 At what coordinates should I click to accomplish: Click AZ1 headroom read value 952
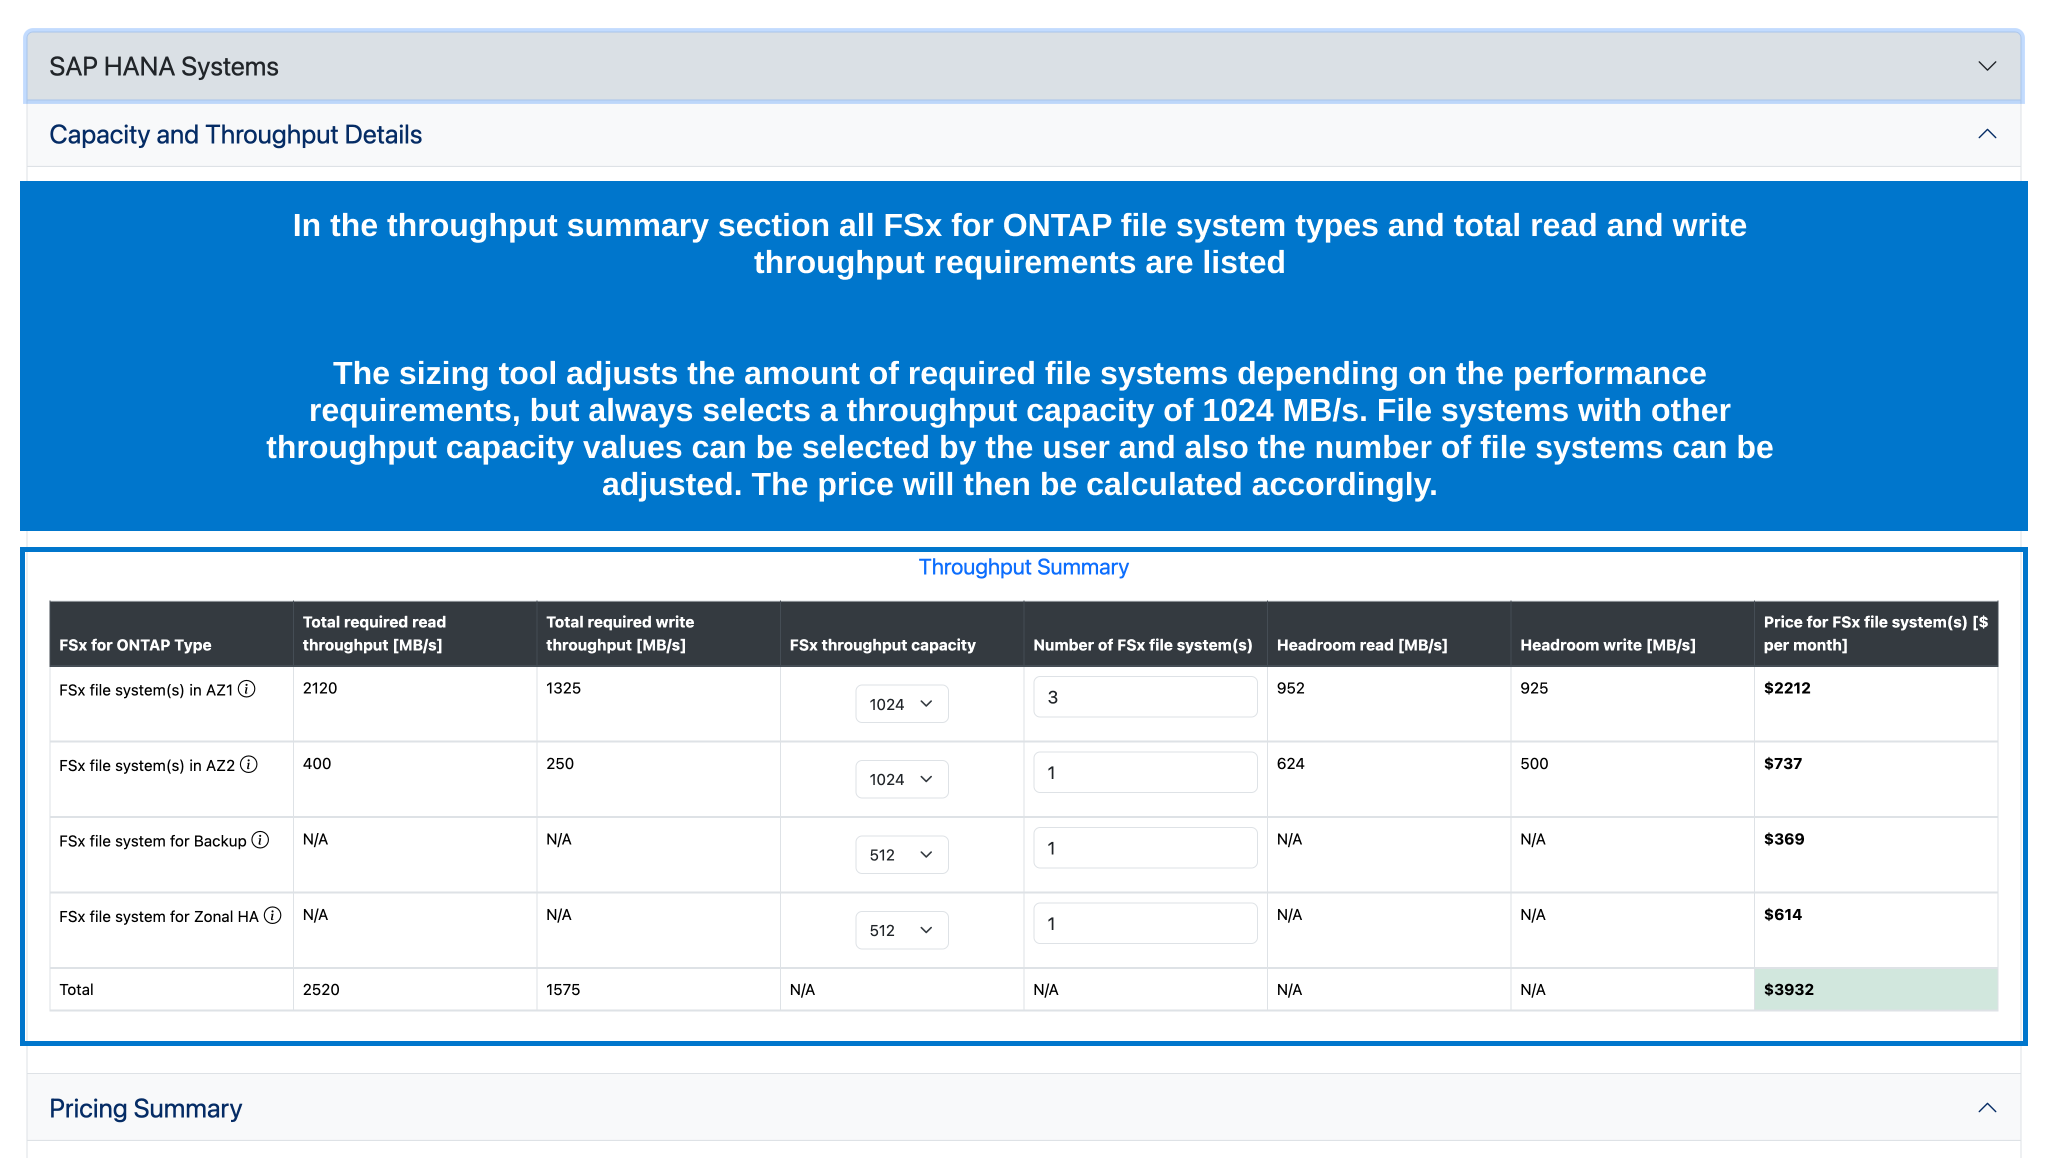click(x=1291, y=688)
